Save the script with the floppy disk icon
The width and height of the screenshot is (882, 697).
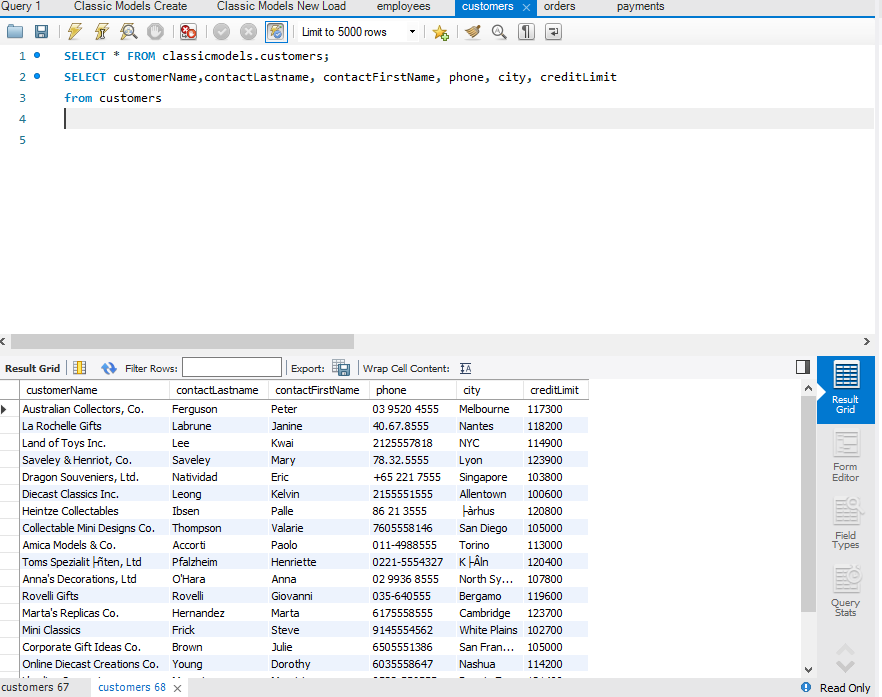41,32
